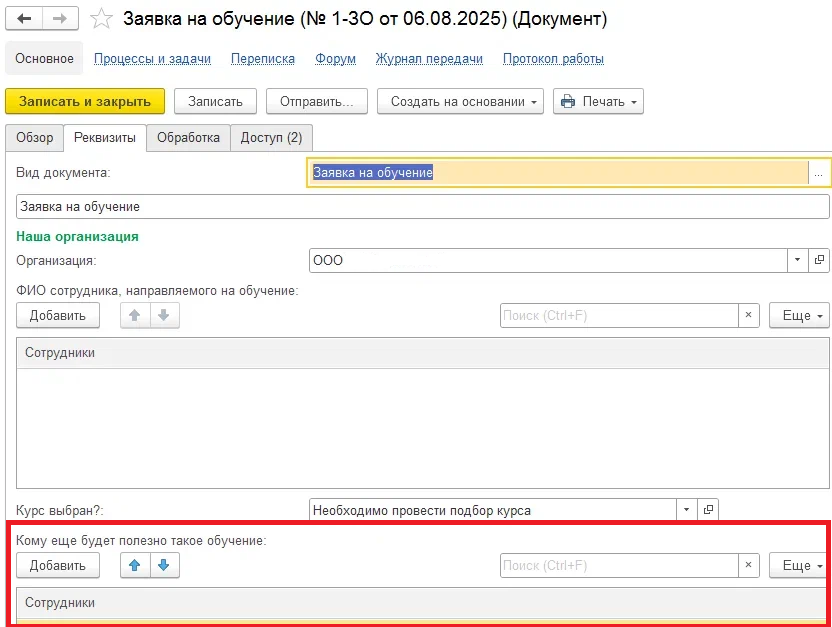Click the Вид документа field
The width and height of the screenshot is (832, 627).
click(557, 172)
